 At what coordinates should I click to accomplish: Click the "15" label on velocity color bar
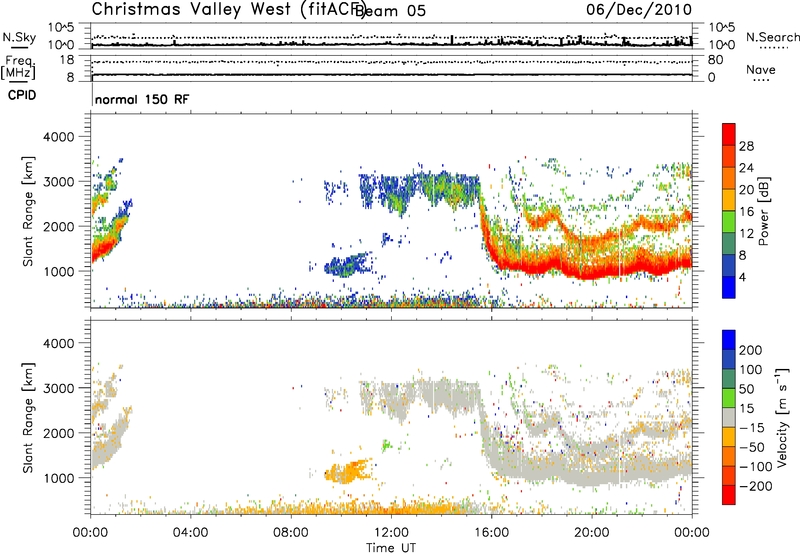[x=746, y=409]
